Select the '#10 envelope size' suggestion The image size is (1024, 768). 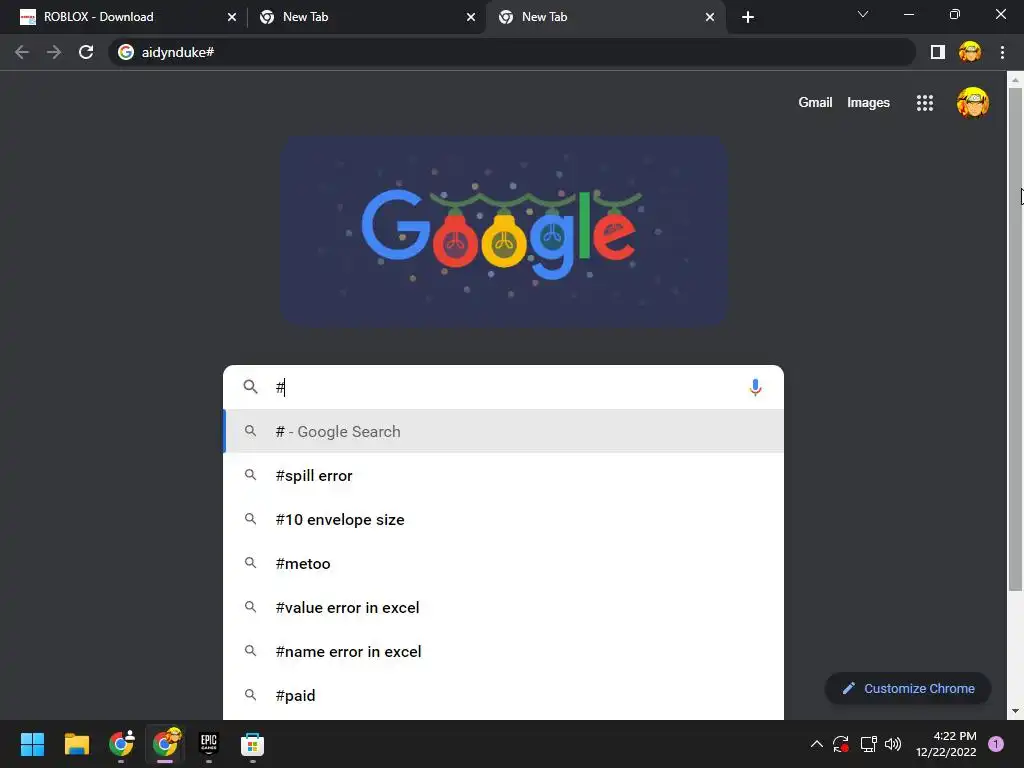tap(504, 519)
